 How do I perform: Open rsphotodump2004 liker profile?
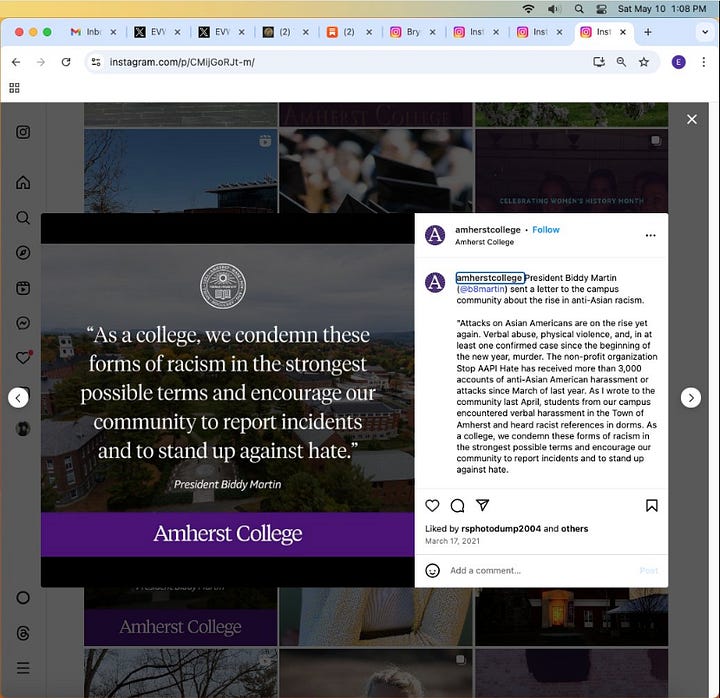(501, 529)
